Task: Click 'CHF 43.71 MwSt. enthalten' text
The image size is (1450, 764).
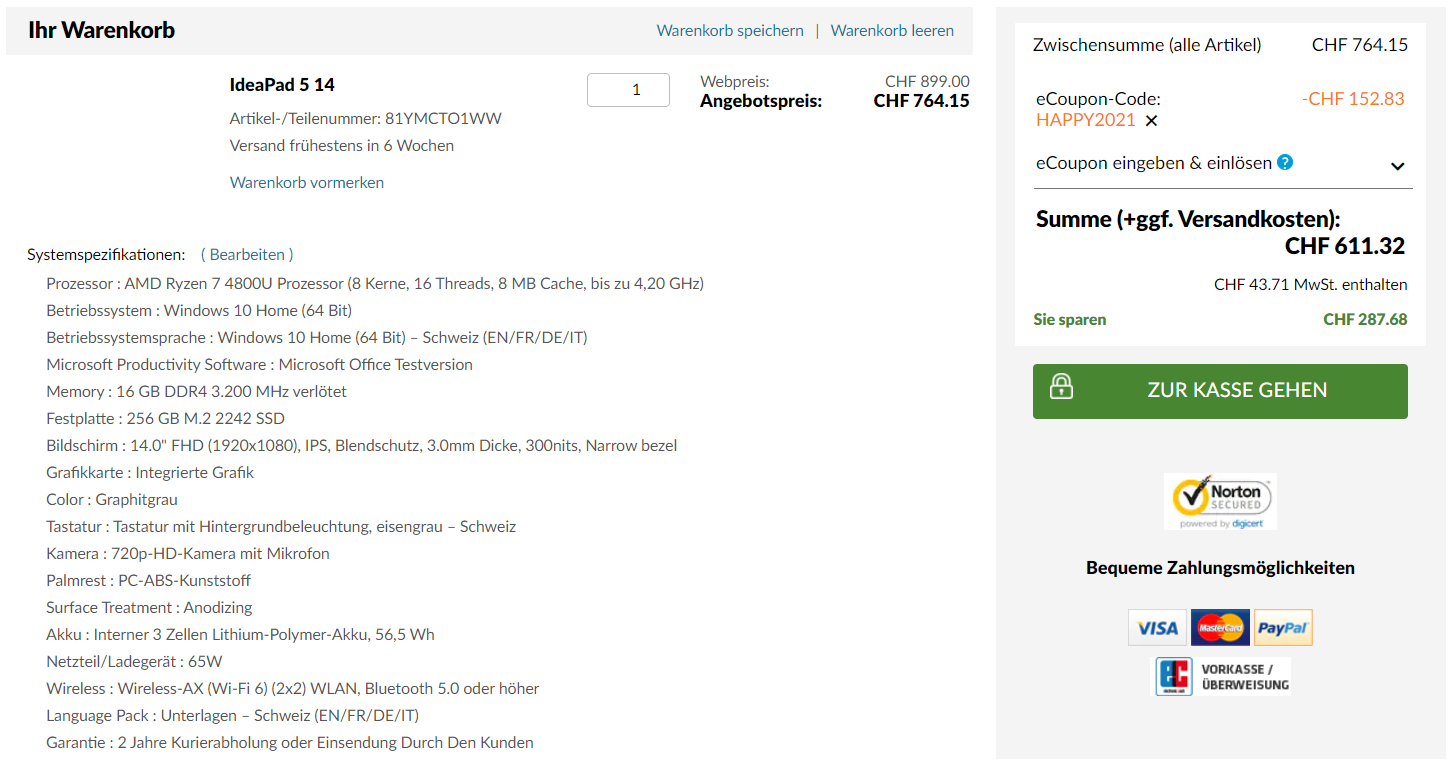Action: pos(1311,285)
